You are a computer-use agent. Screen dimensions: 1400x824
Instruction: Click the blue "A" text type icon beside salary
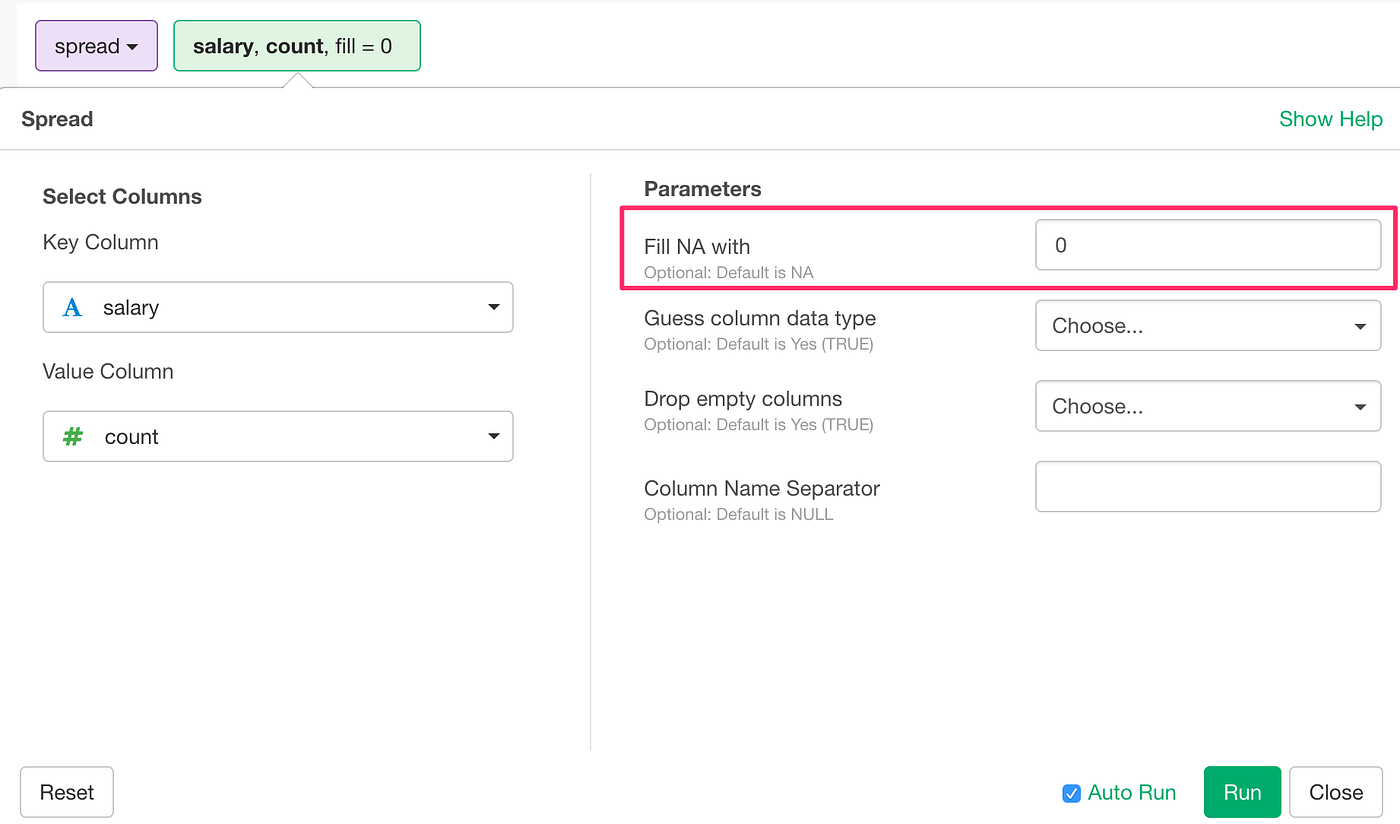point(70,307)
